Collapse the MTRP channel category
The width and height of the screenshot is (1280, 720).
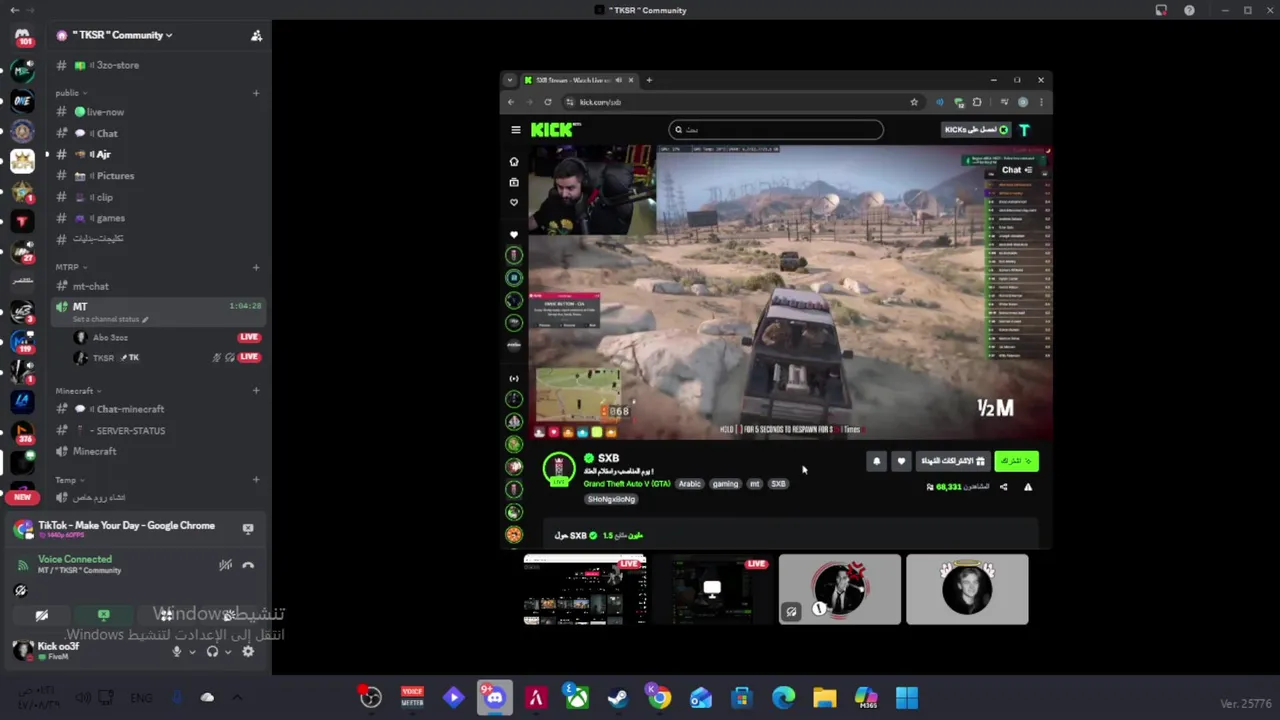(x=70, y=267)
